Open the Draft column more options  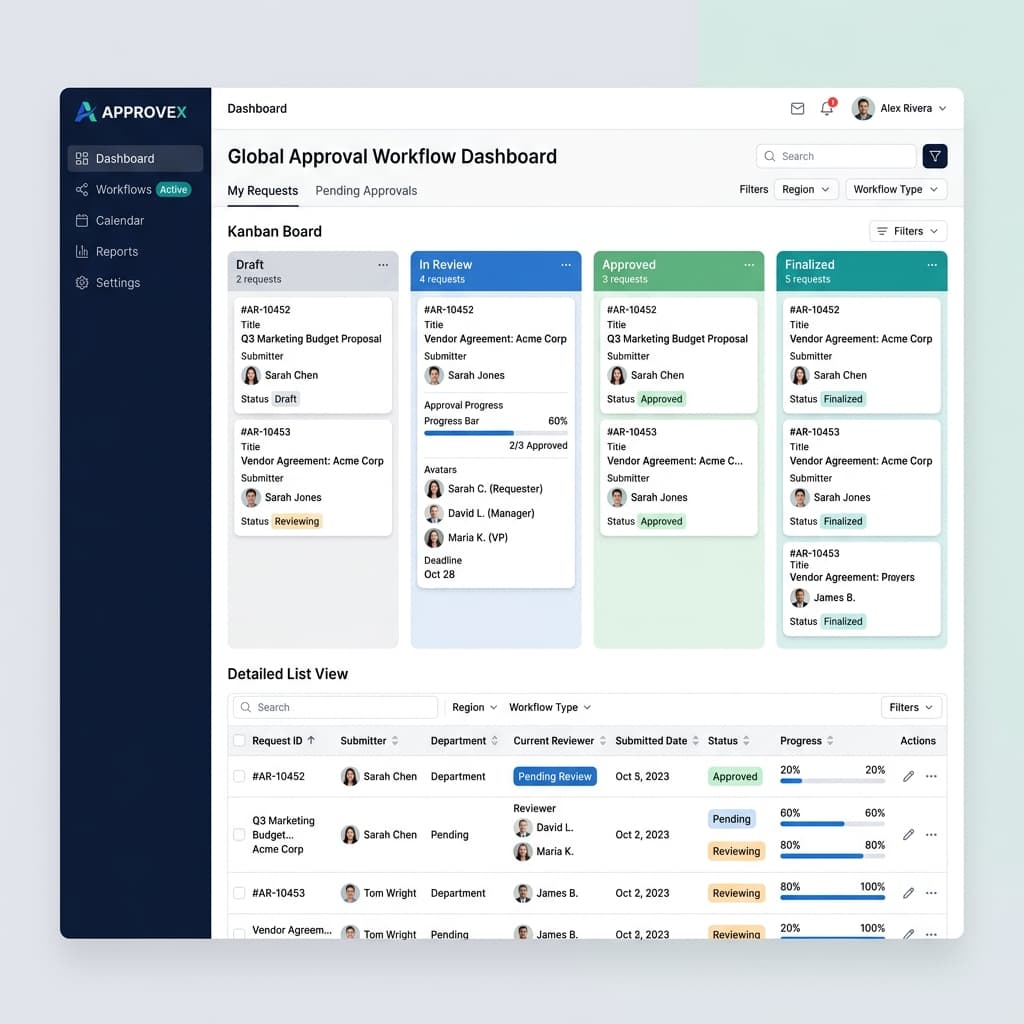pyautogui.click(x=383, y=265)
